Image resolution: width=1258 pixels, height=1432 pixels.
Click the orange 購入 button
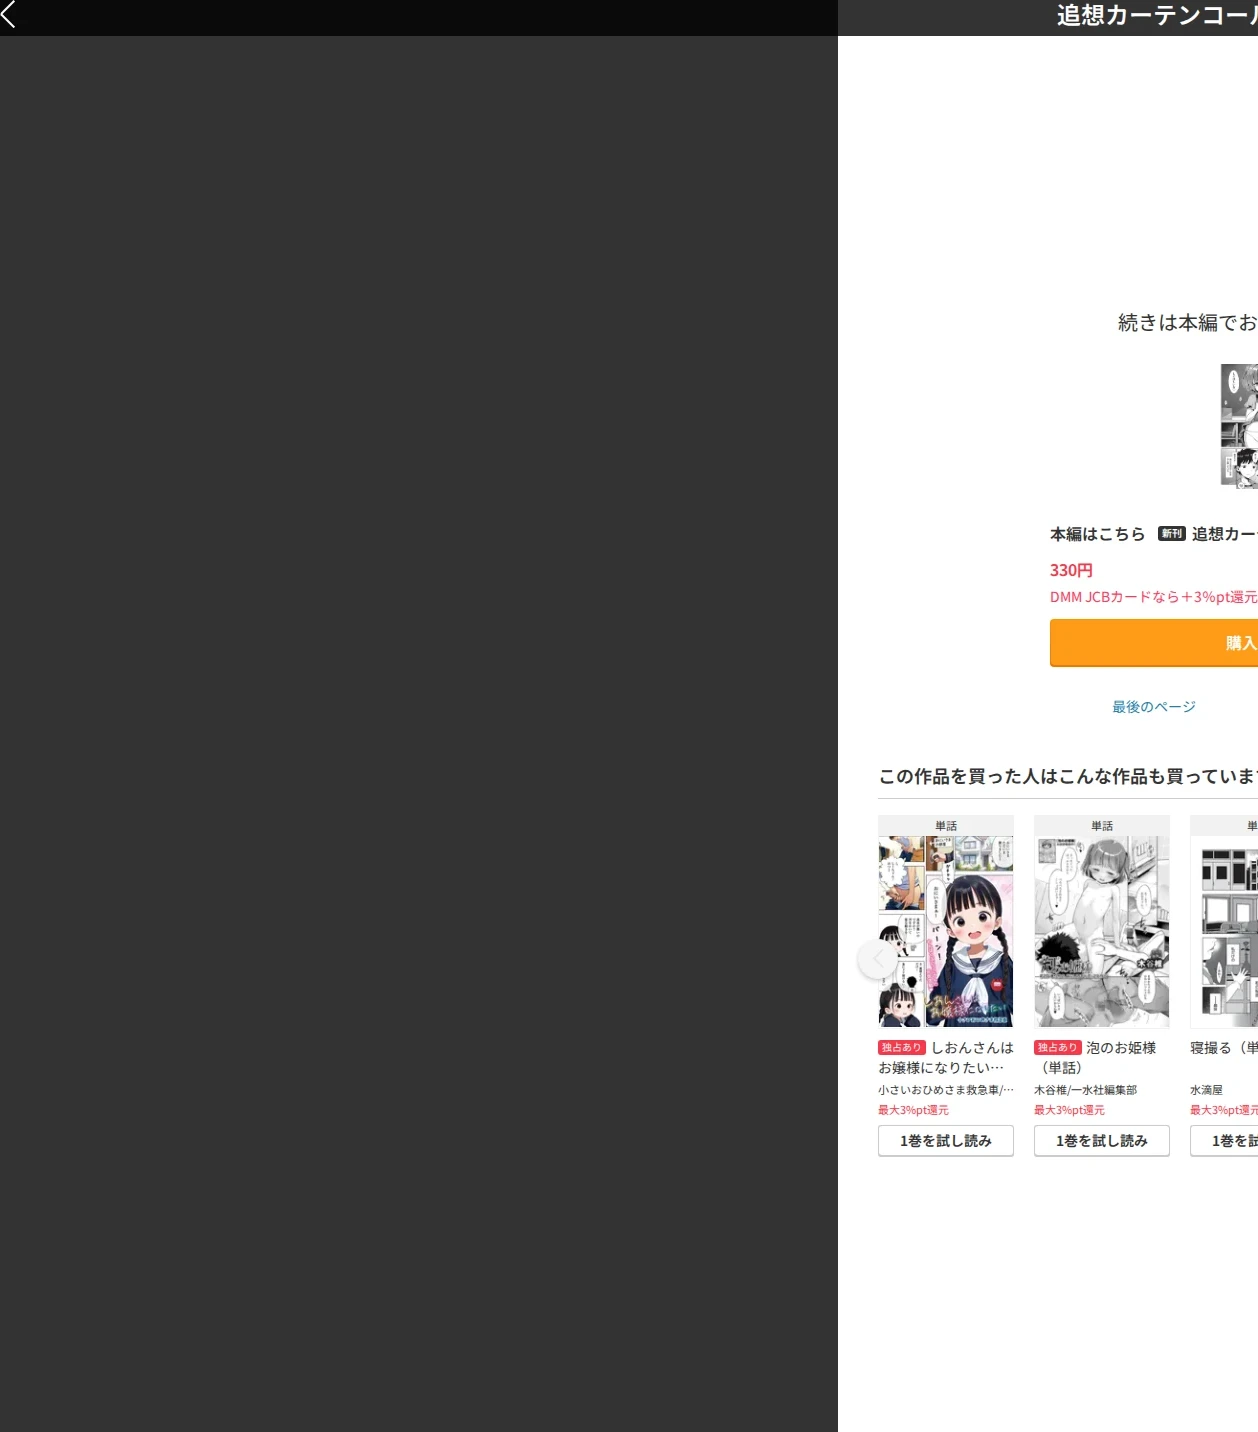tap(1154, 643)
